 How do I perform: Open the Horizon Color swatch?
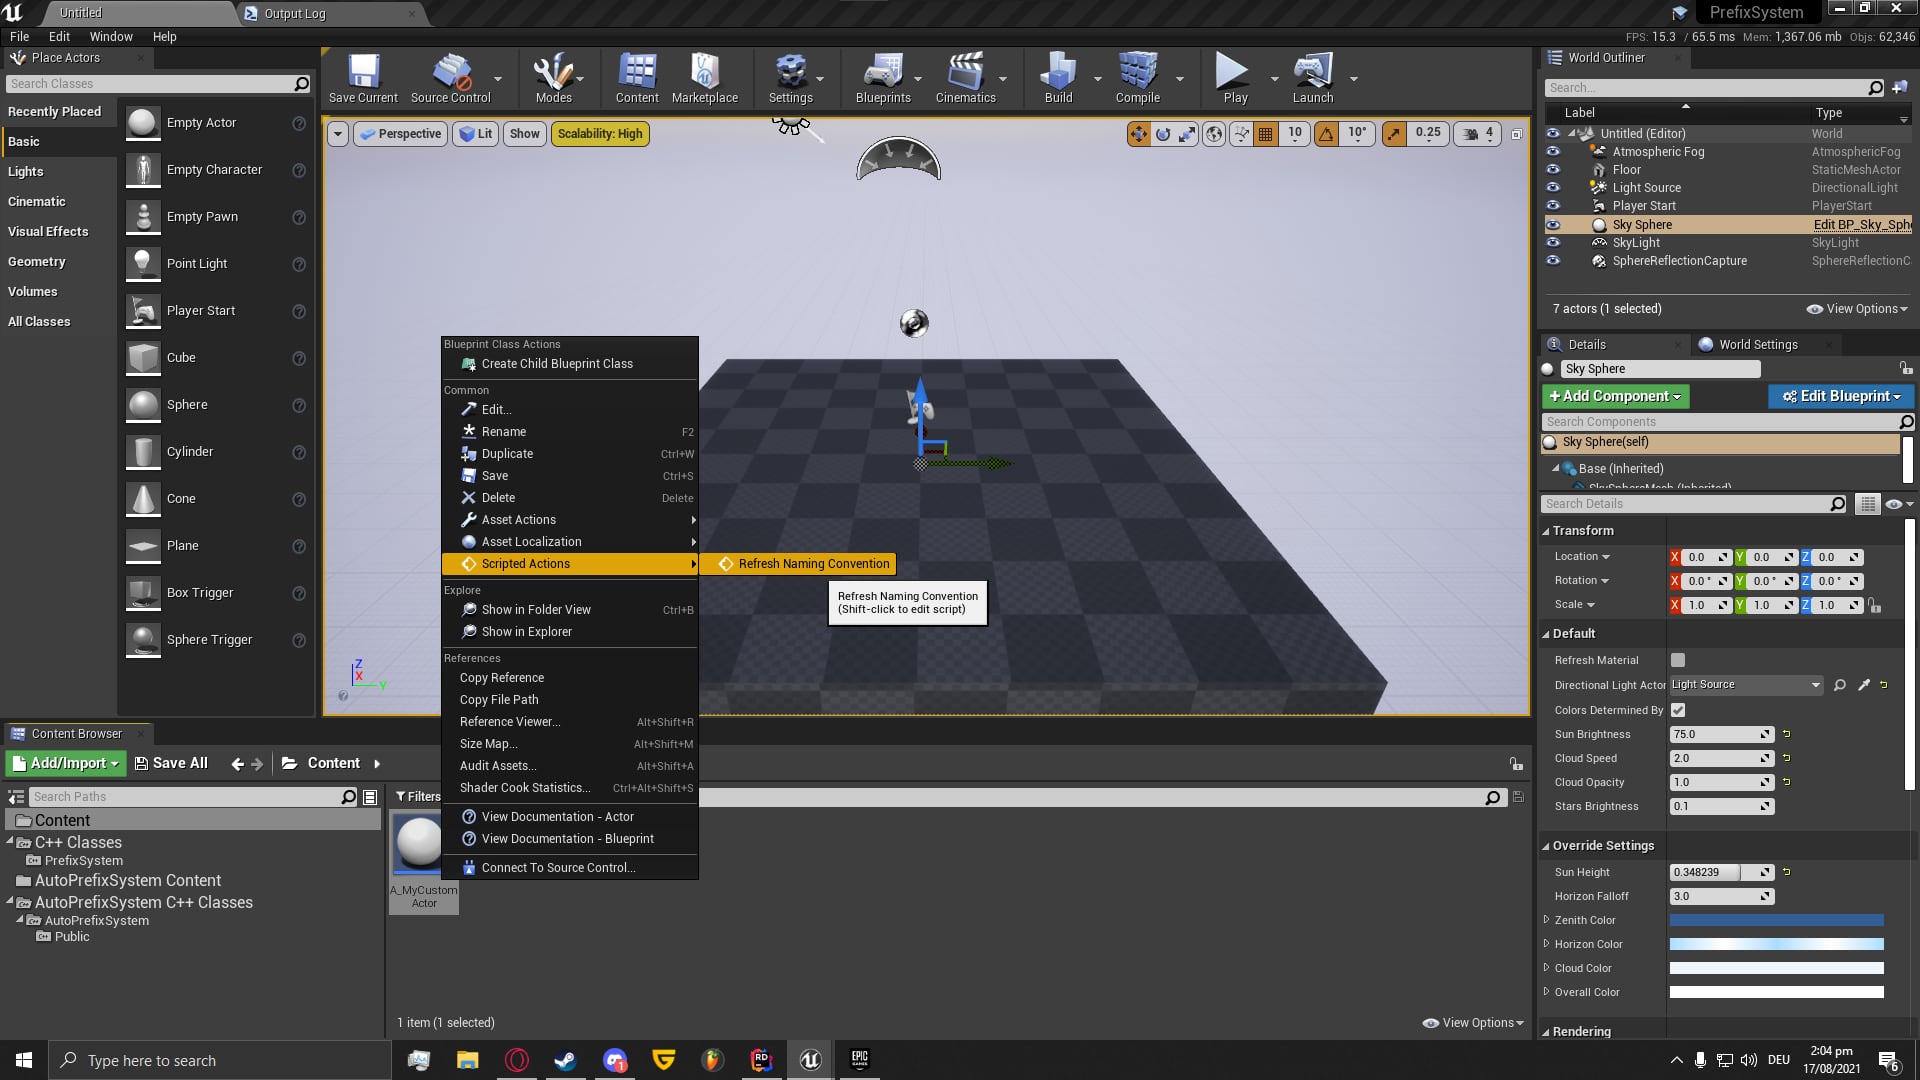(x=1777, y=944)
